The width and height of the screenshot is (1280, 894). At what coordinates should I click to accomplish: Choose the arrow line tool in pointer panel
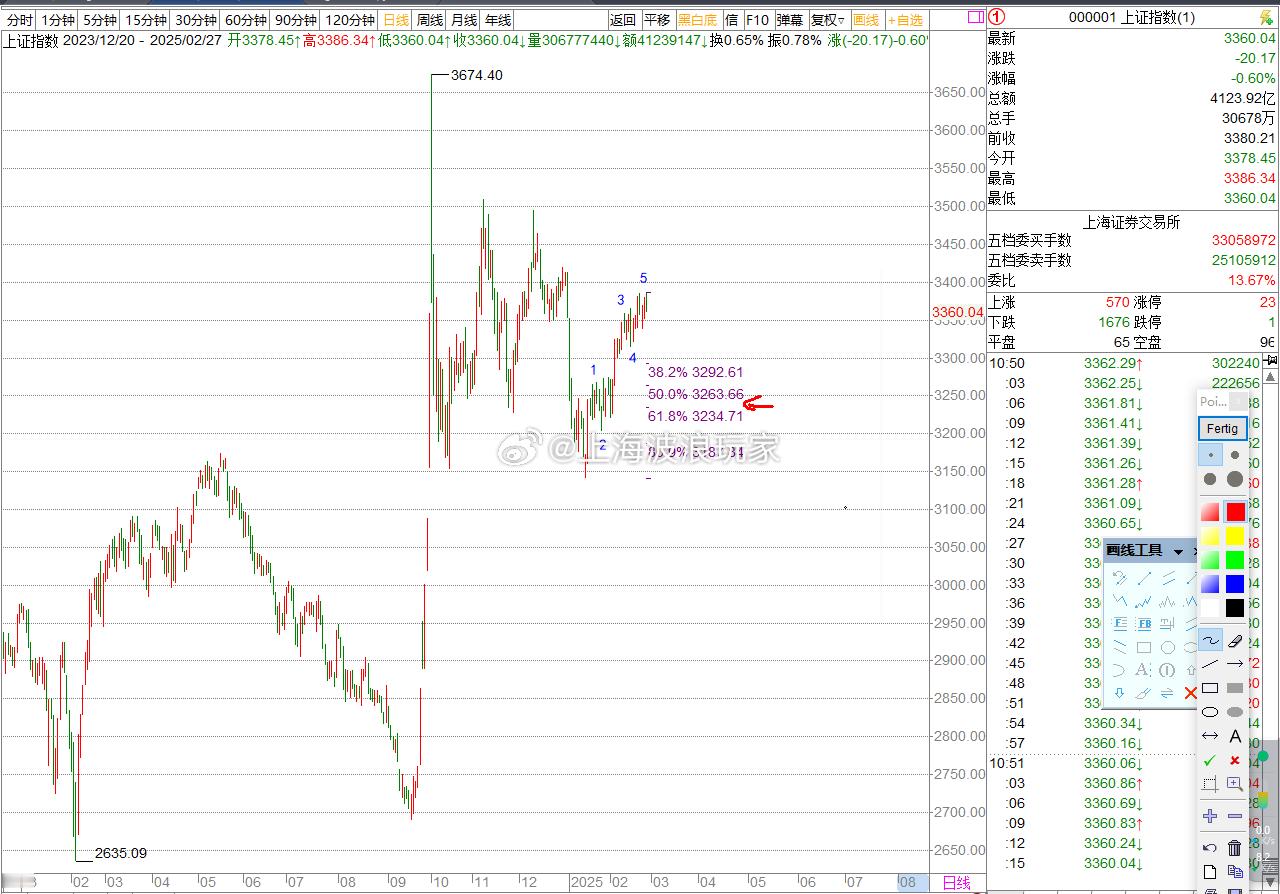1235,663
